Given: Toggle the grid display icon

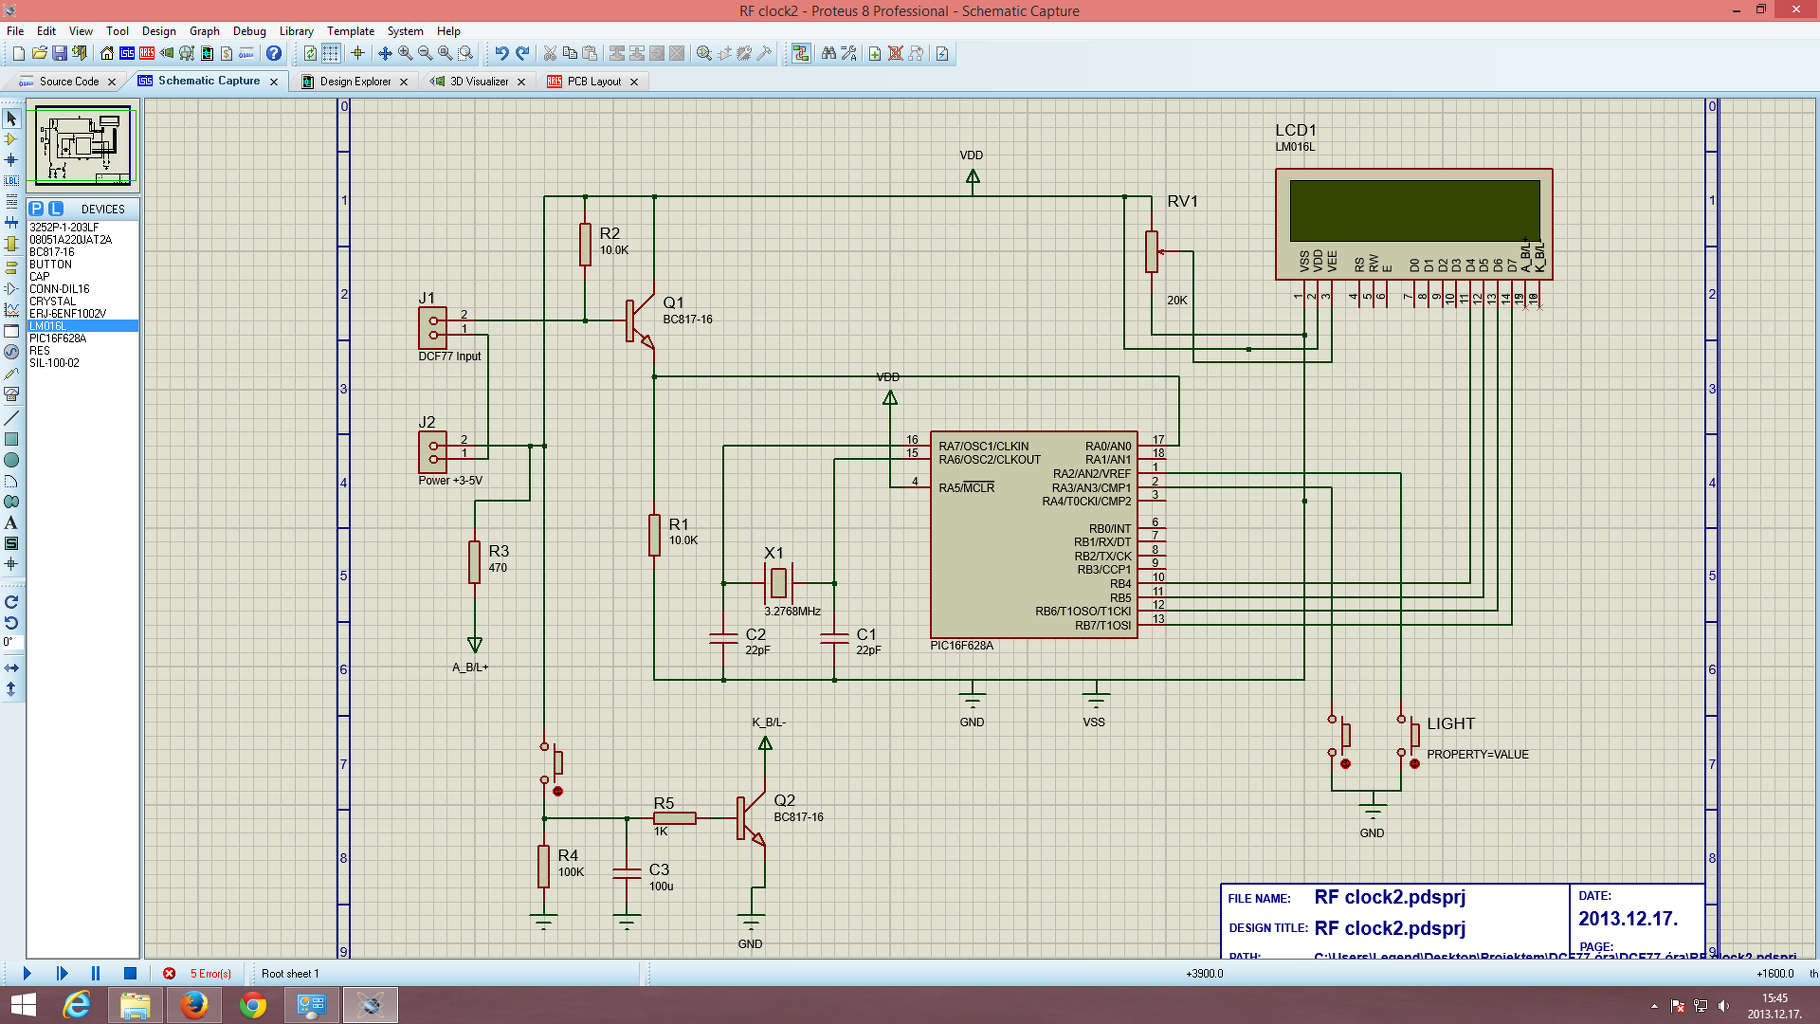Looking at the screenshot, I should click(331, 54).
